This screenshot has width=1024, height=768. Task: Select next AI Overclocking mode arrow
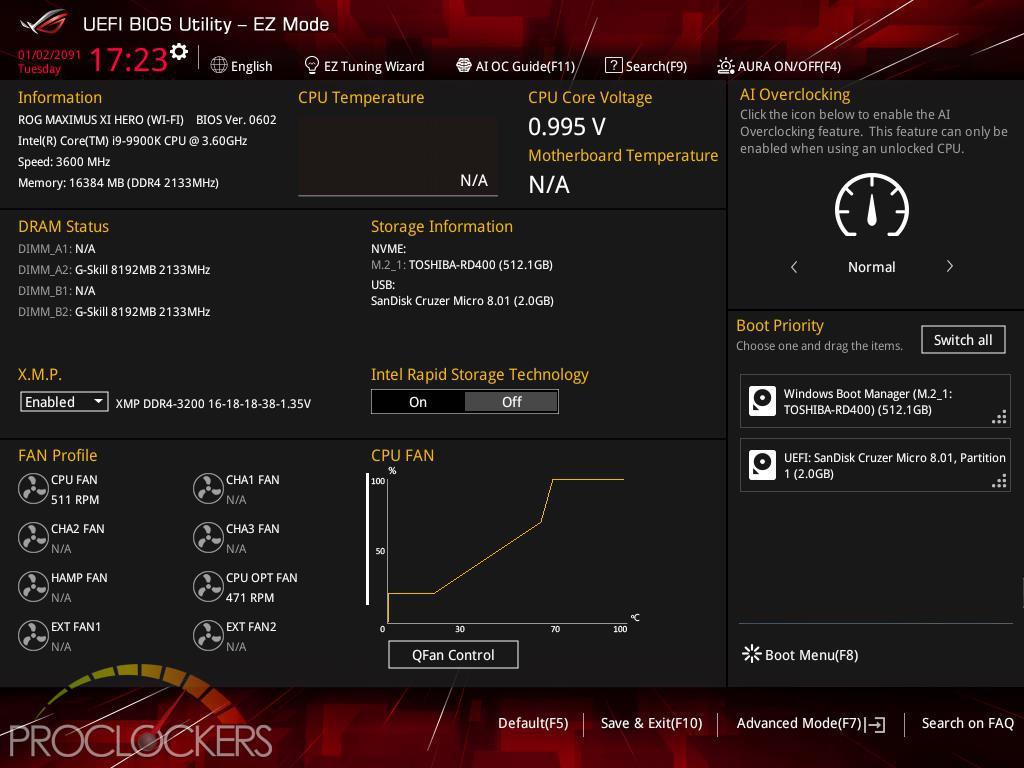pos(950,266)
